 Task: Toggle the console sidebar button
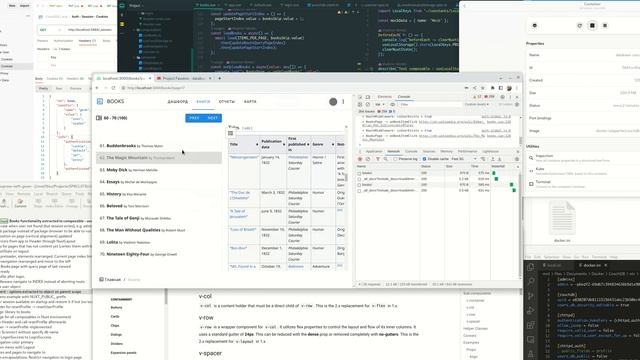[360, 104]
